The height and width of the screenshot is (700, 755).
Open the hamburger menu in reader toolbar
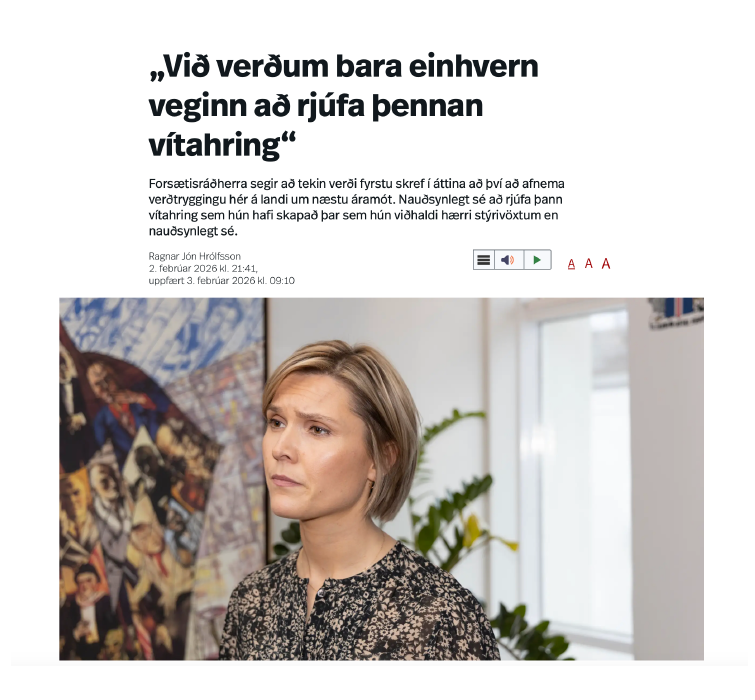click(x=483, y=260)
